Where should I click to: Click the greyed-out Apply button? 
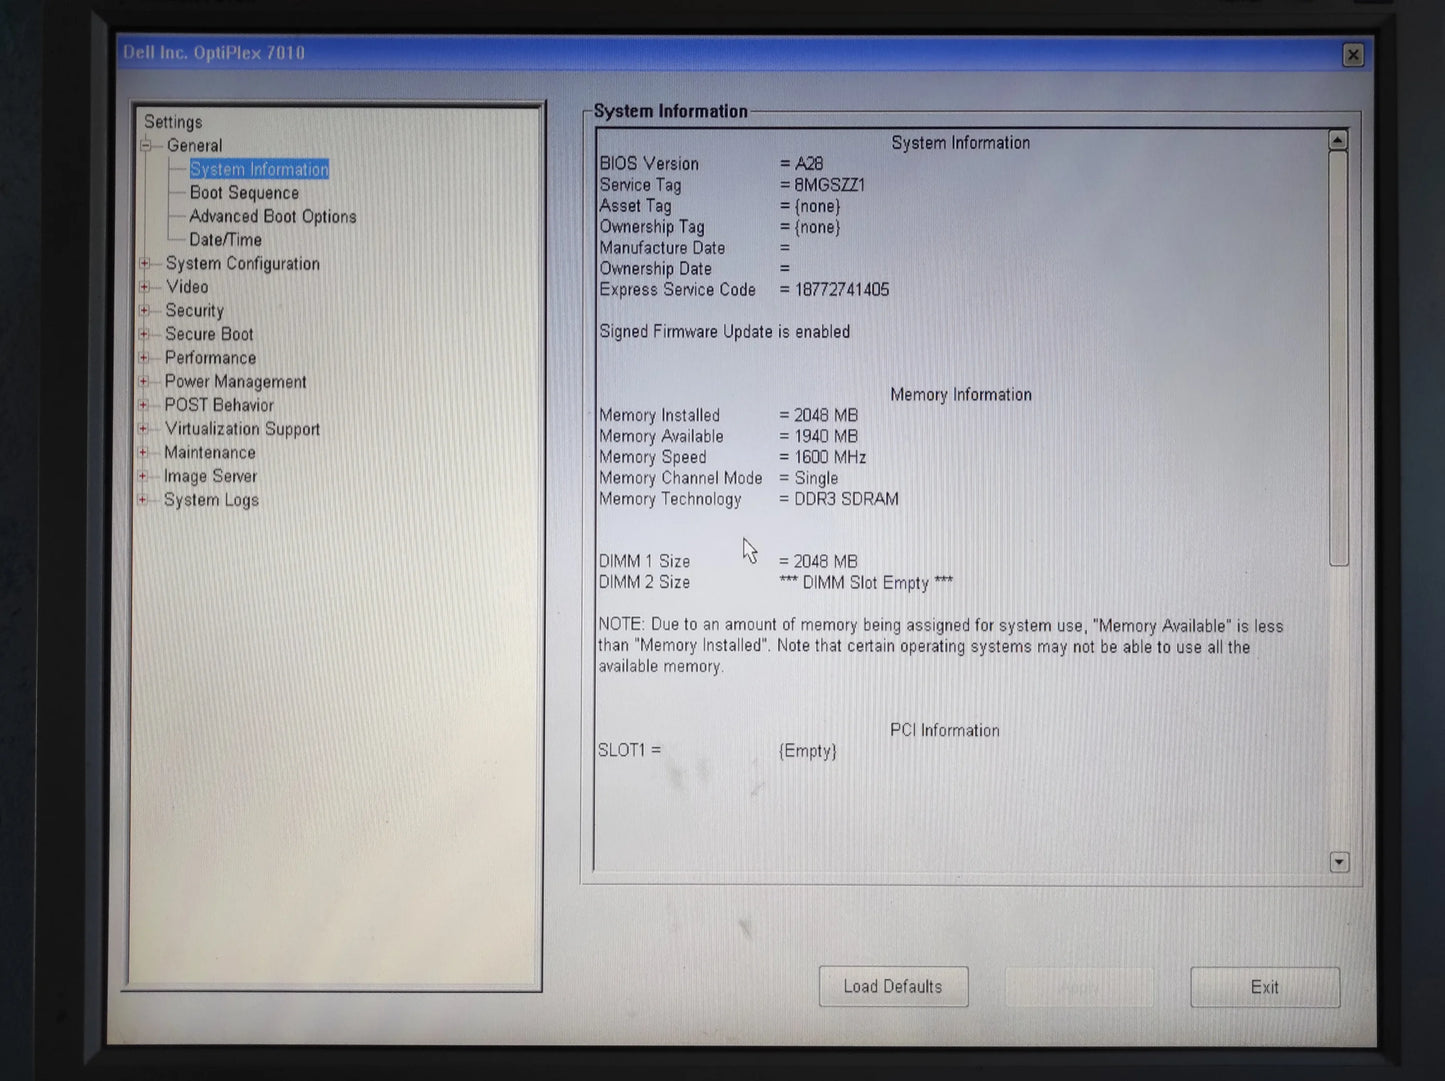coord(1079,987)
